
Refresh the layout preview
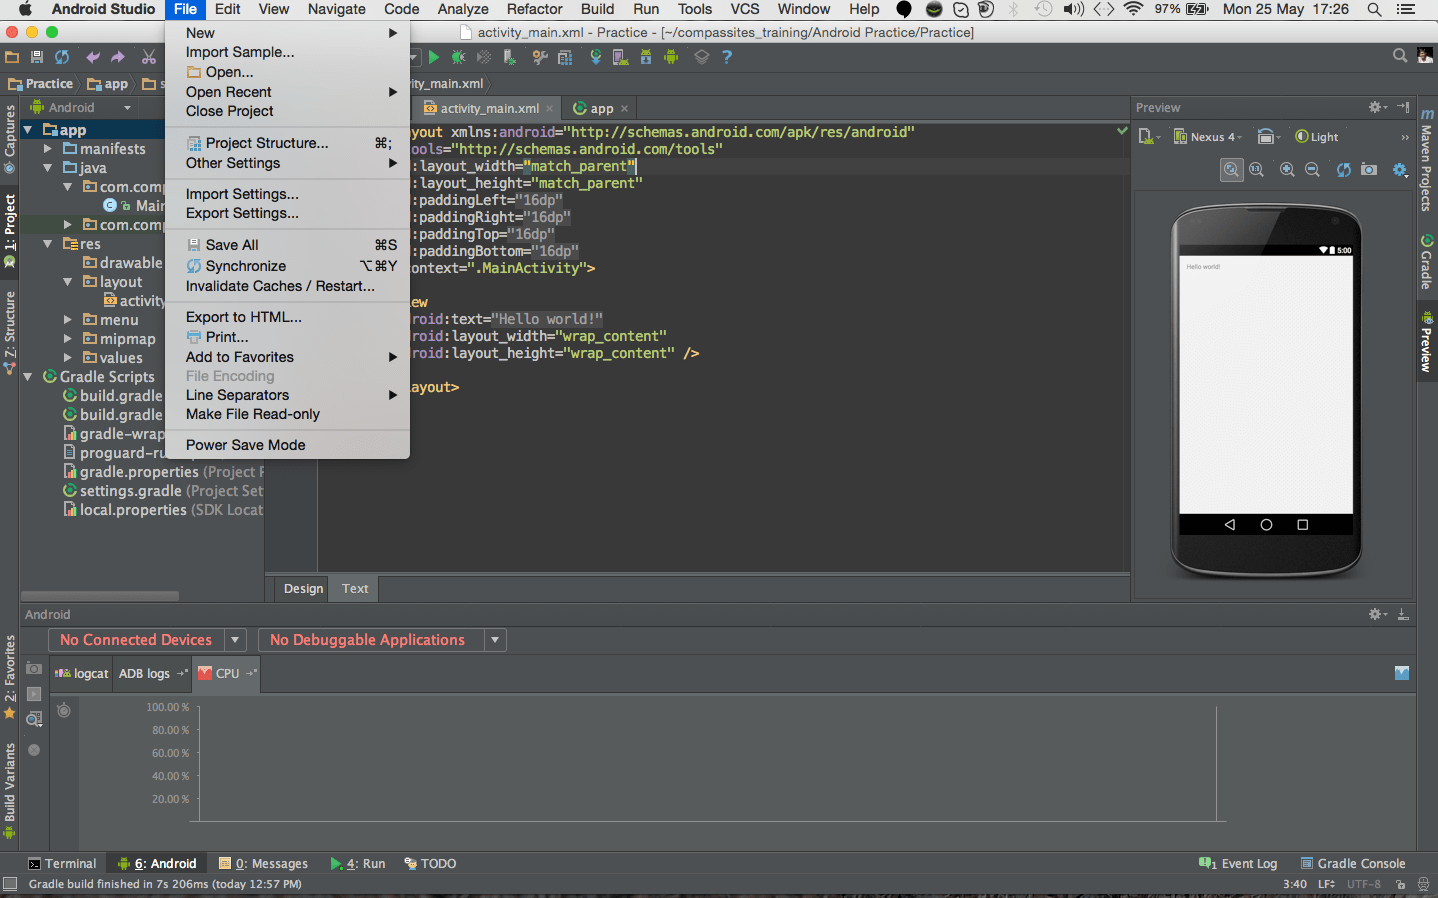pos(1344,170)
